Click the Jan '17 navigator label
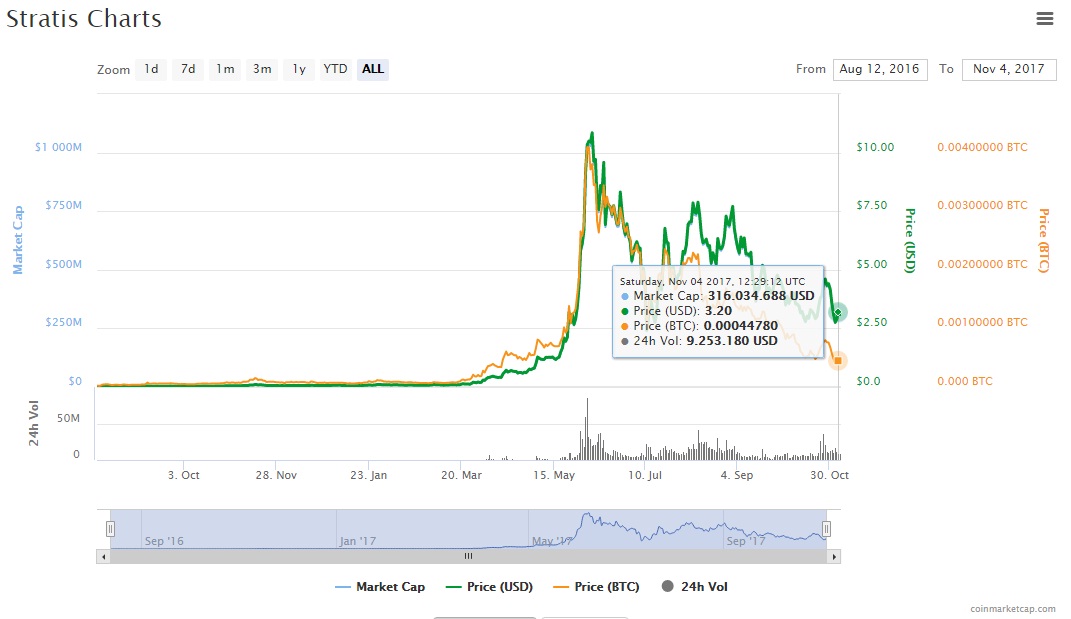 [x=357, y=541]
